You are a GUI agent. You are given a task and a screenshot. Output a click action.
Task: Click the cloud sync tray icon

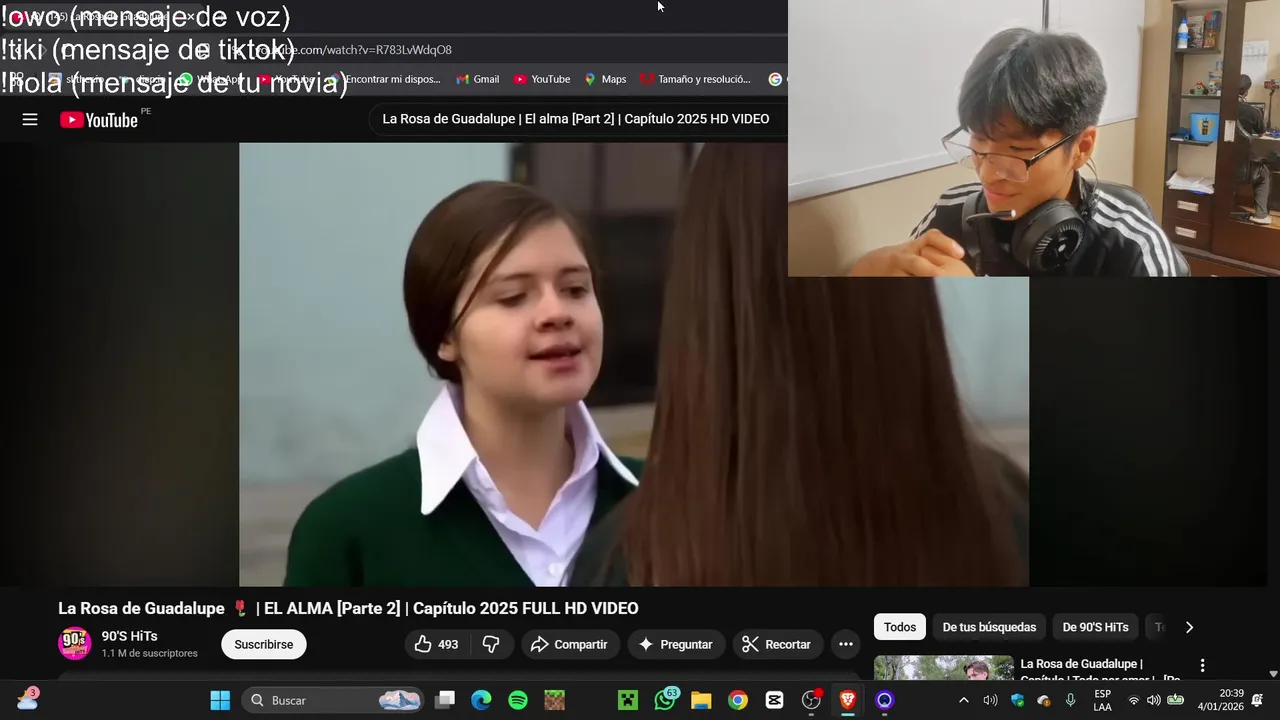click(1044, 700)
